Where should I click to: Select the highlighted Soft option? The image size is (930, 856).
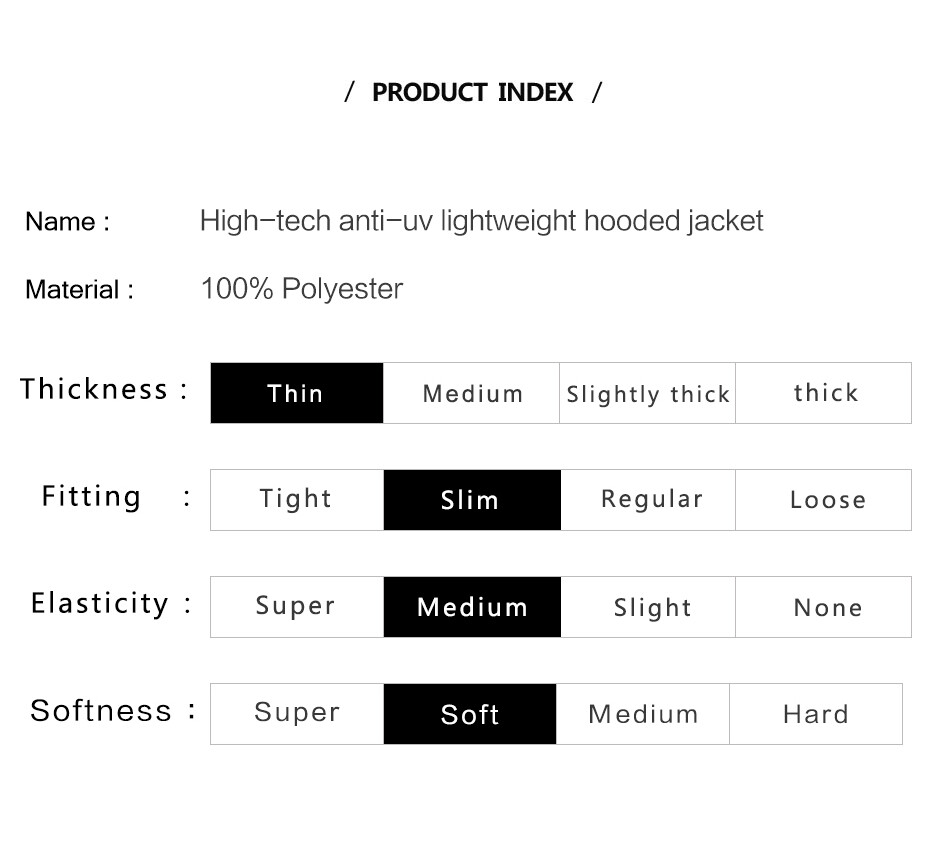pos(470,714)
